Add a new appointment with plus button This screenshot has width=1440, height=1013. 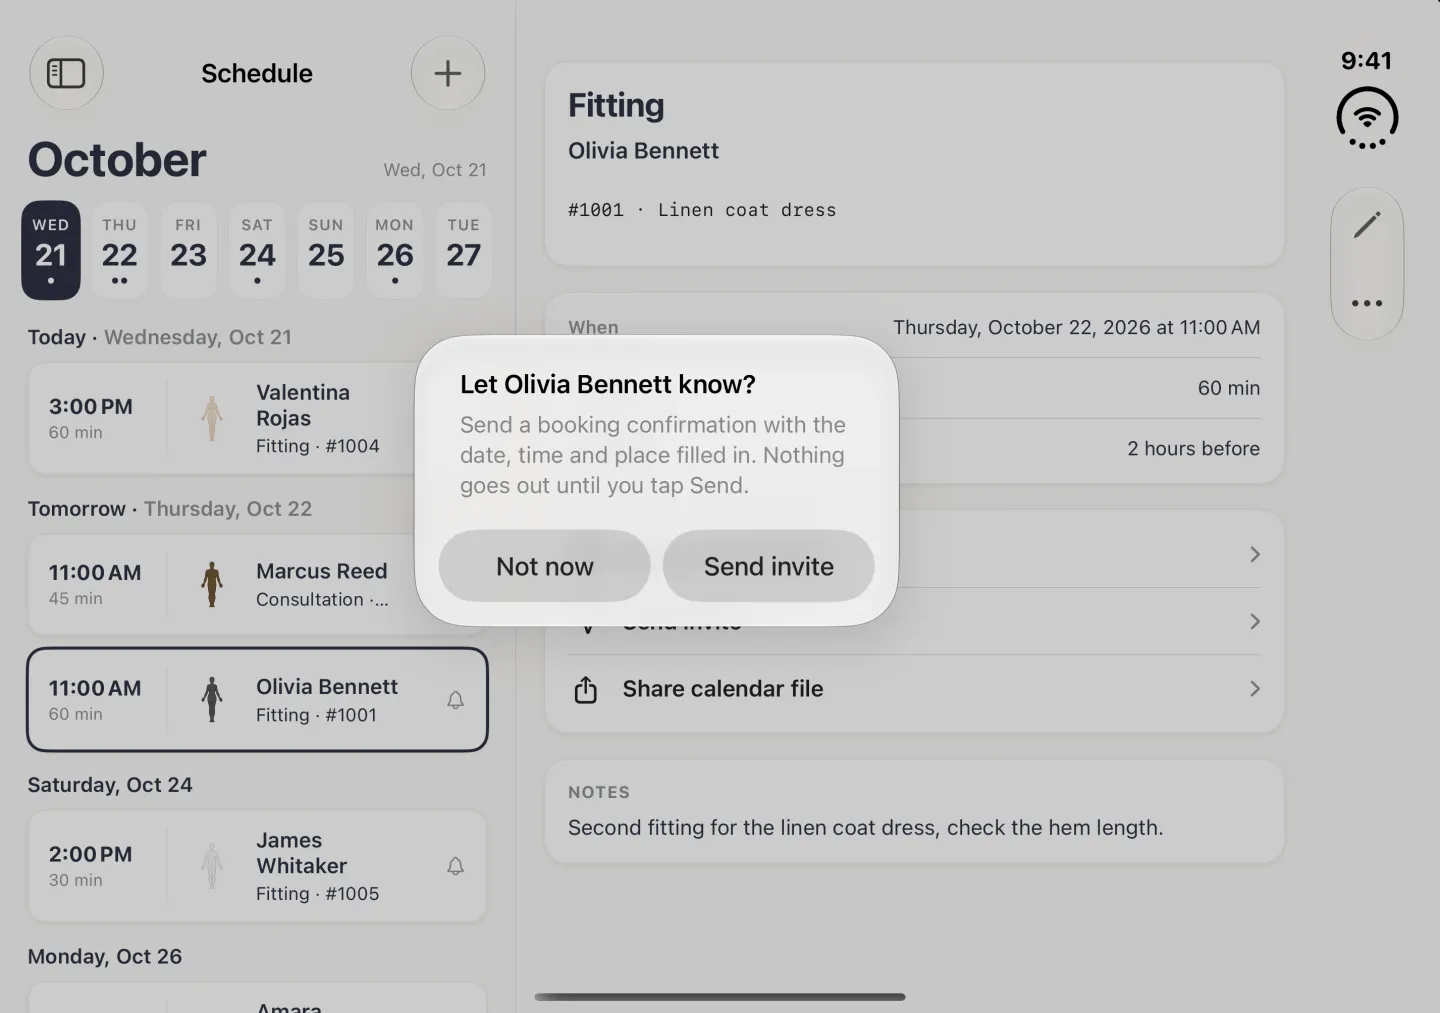point(448,73)
